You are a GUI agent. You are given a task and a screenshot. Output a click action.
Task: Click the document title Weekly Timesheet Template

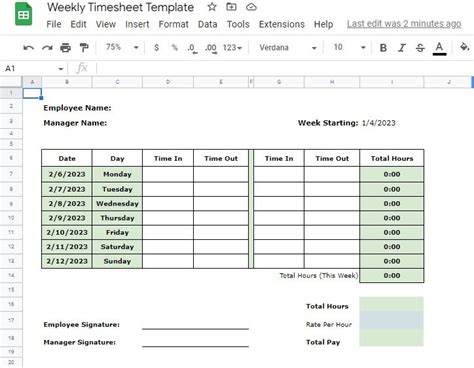(120, 7)
